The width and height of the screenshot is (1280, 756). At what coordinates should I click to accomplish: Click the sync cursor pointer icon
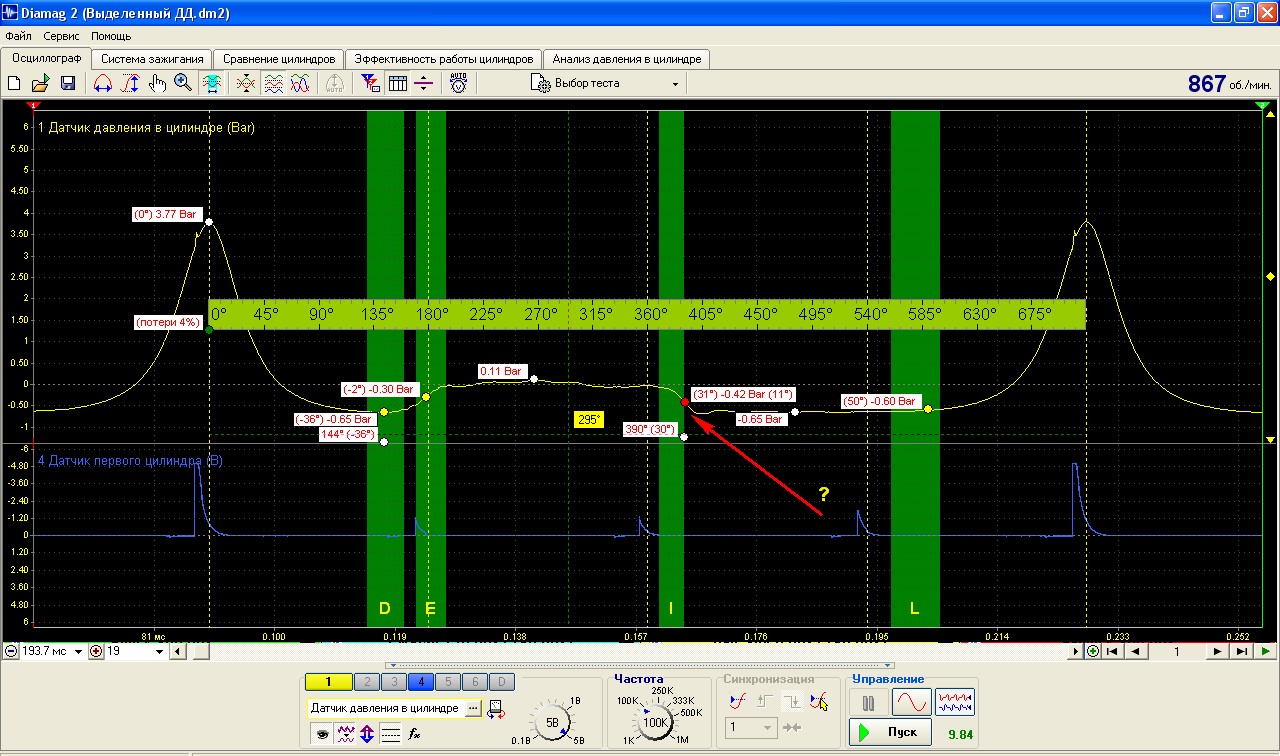click(x=819, y=702)
